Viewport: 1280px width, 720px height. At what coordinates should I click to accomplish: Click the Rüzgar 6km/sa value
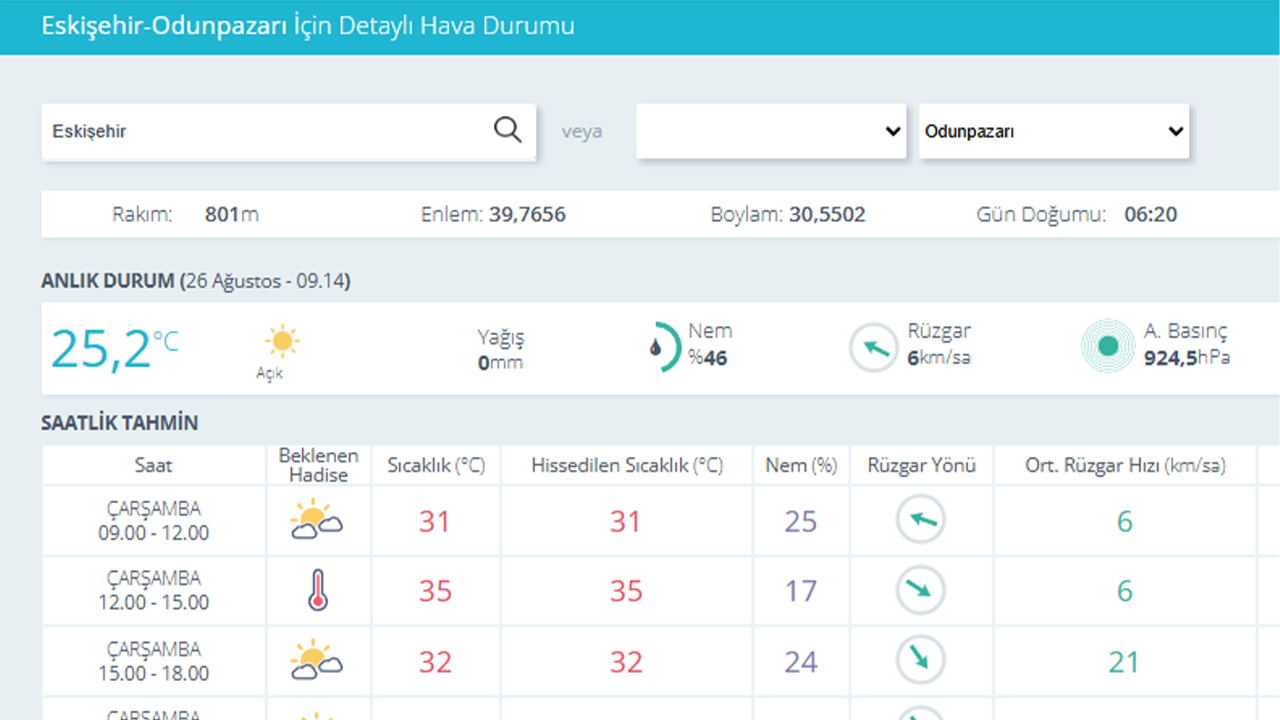pos(939,357)
